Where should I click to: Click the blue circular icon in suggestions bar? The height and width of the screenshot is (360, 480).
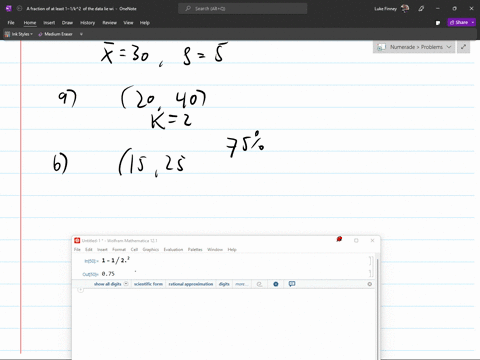[276, 284]
